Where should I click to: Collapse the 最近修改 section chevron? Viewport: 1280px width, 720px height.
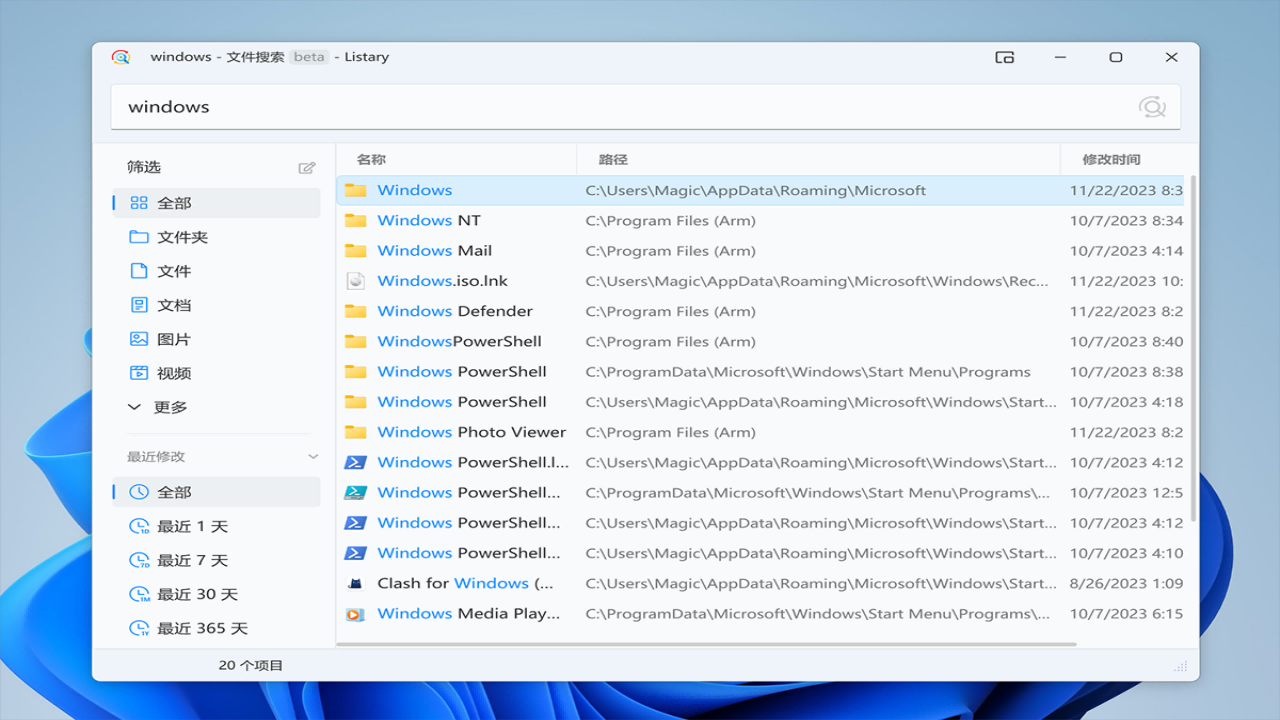pos(313,457)
